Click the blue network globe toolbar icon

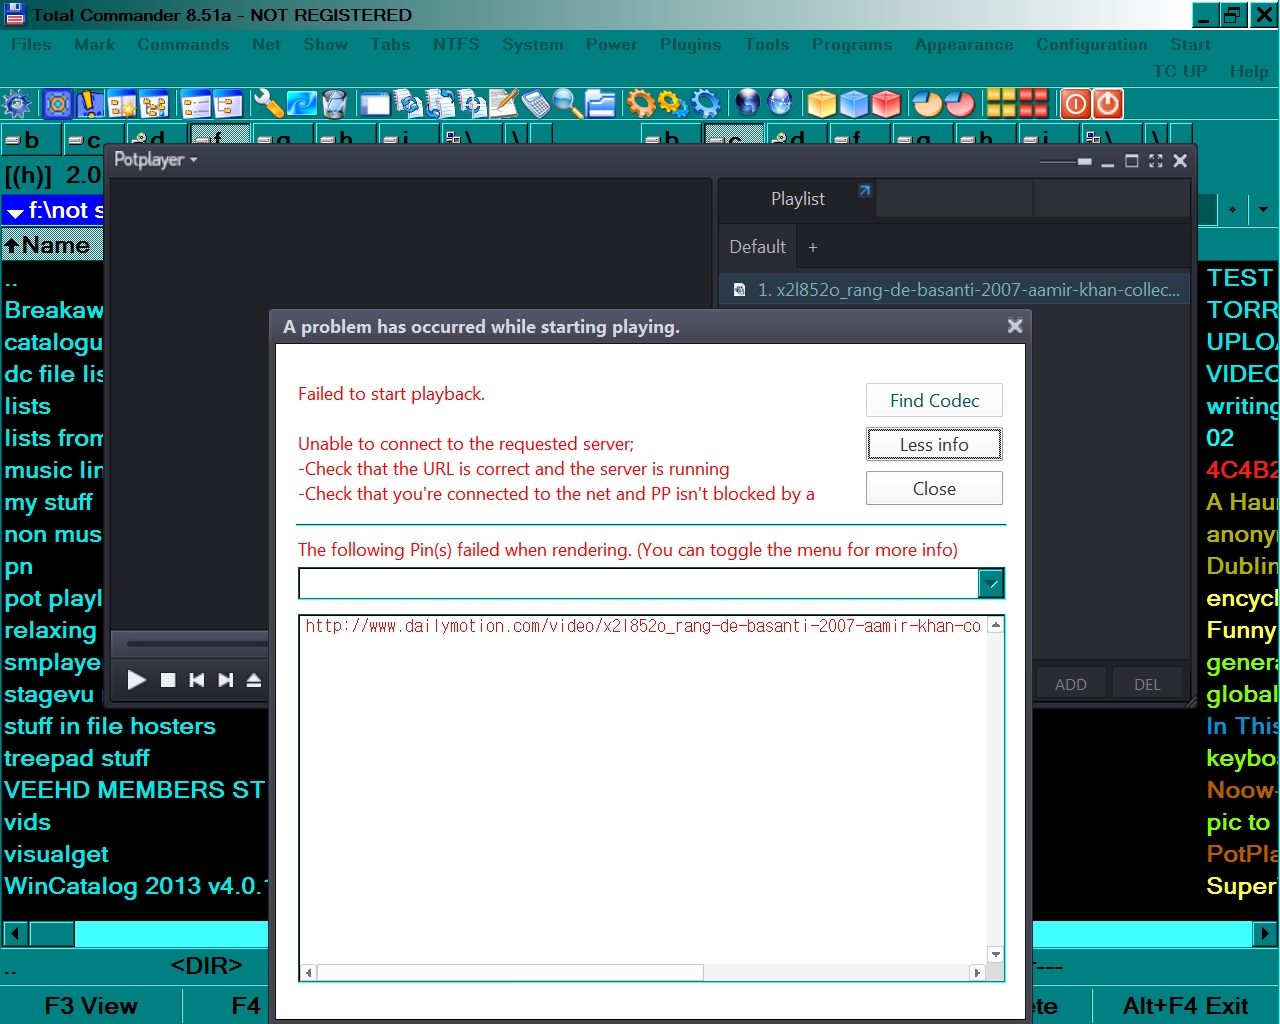780,103
